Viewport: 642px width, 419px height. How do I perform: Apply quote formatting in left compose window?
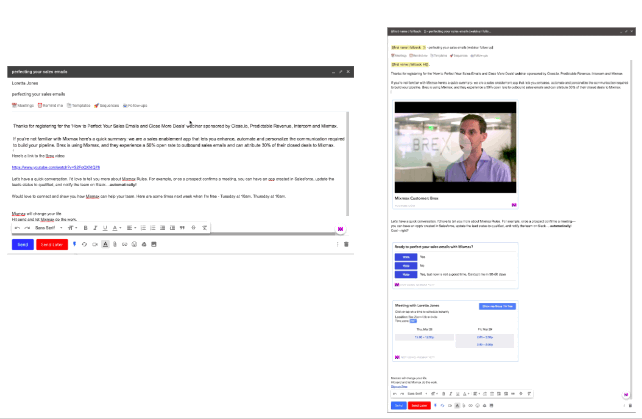pos(182,228)
